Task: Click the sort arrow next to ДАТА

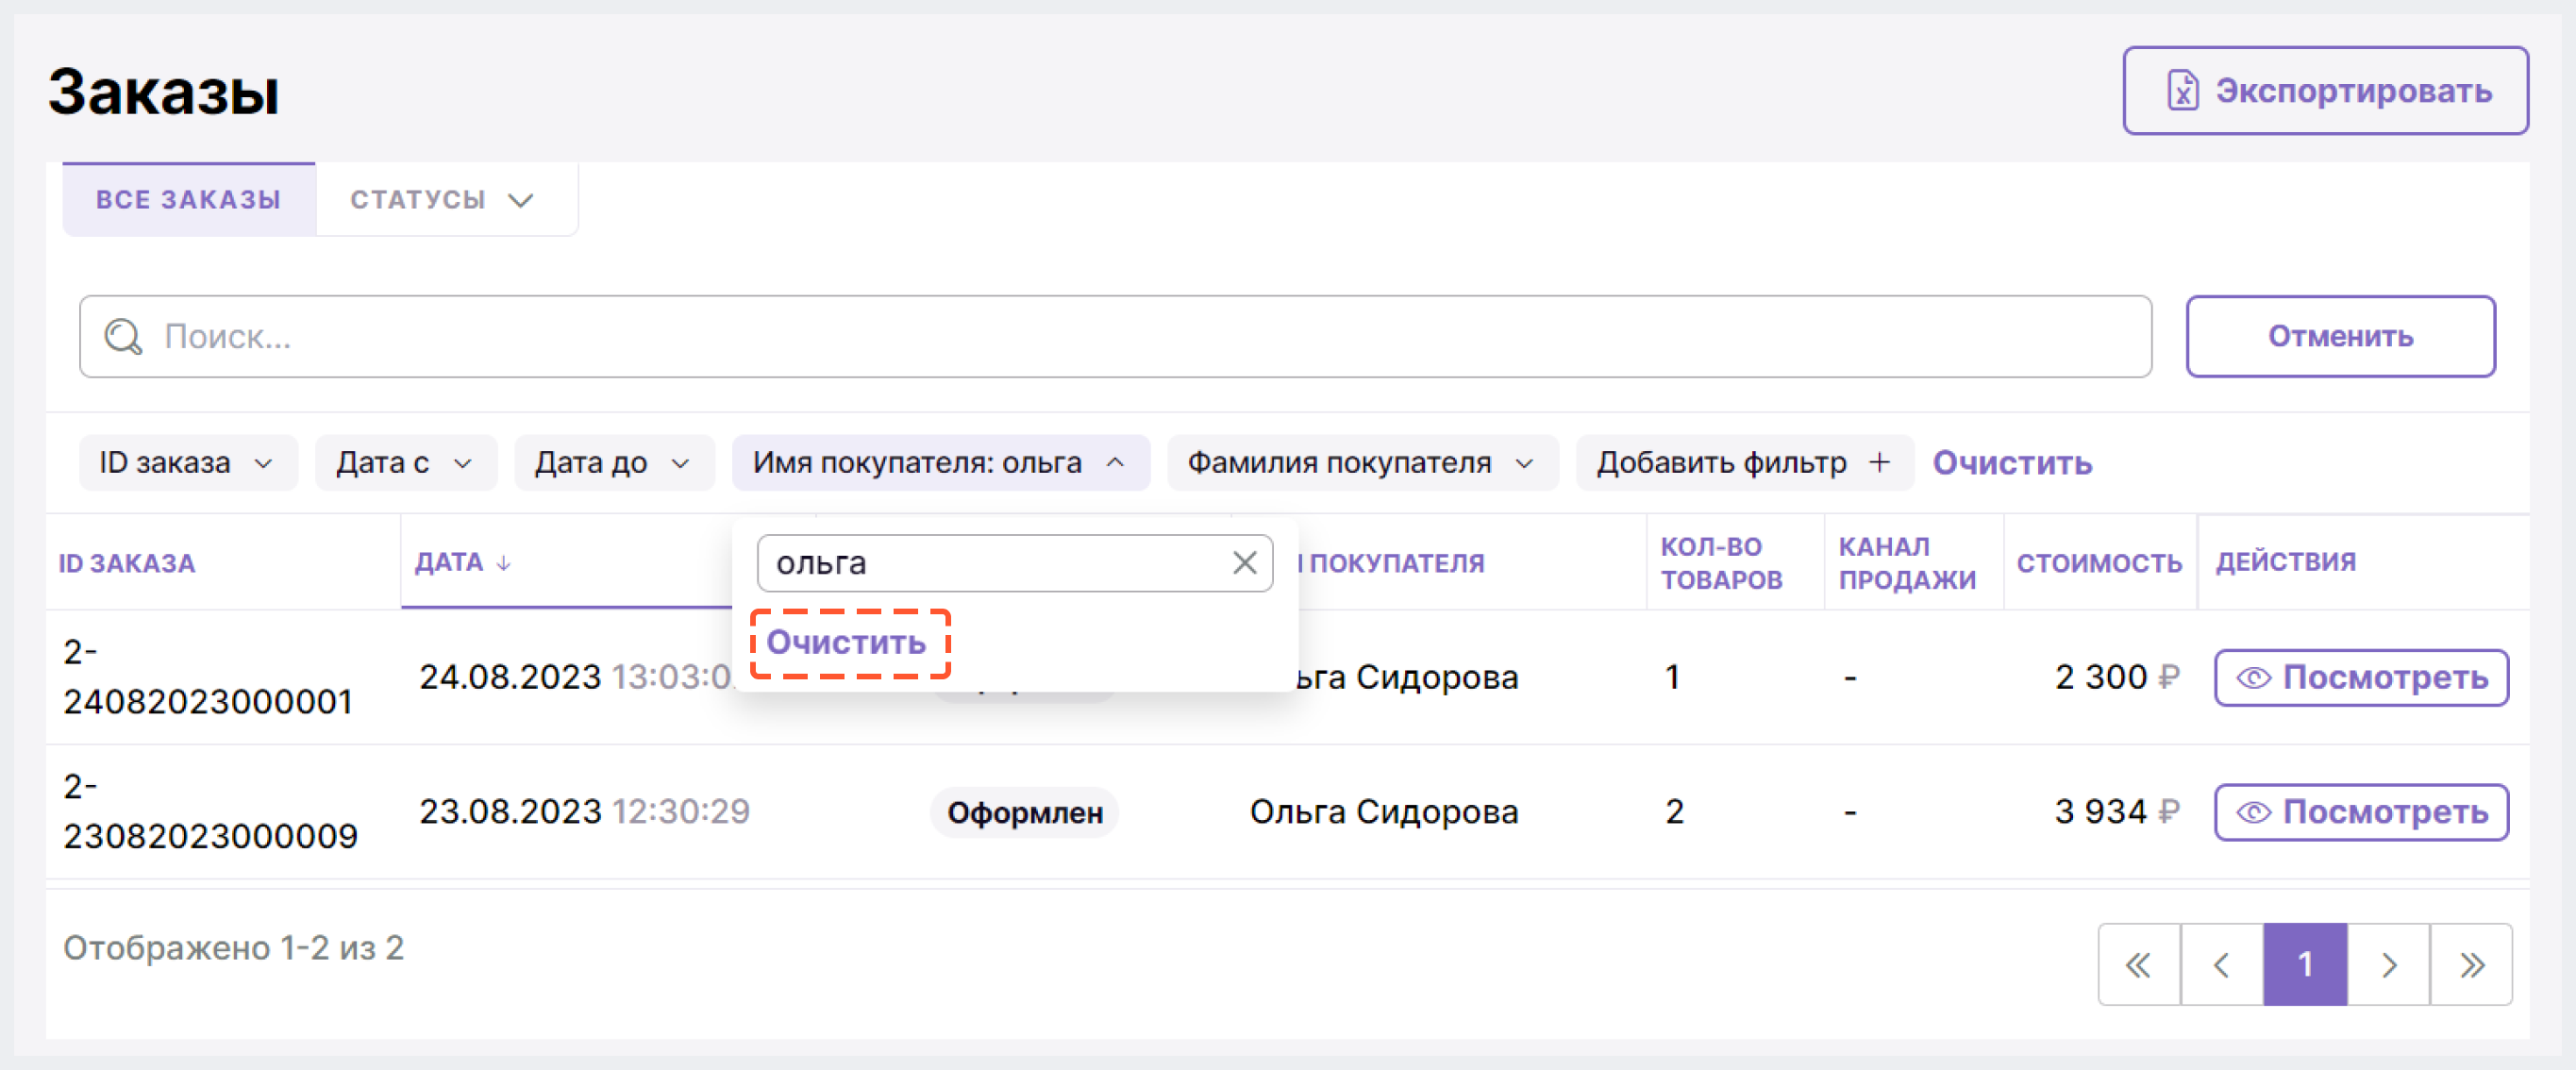Action: pos(503,564)
